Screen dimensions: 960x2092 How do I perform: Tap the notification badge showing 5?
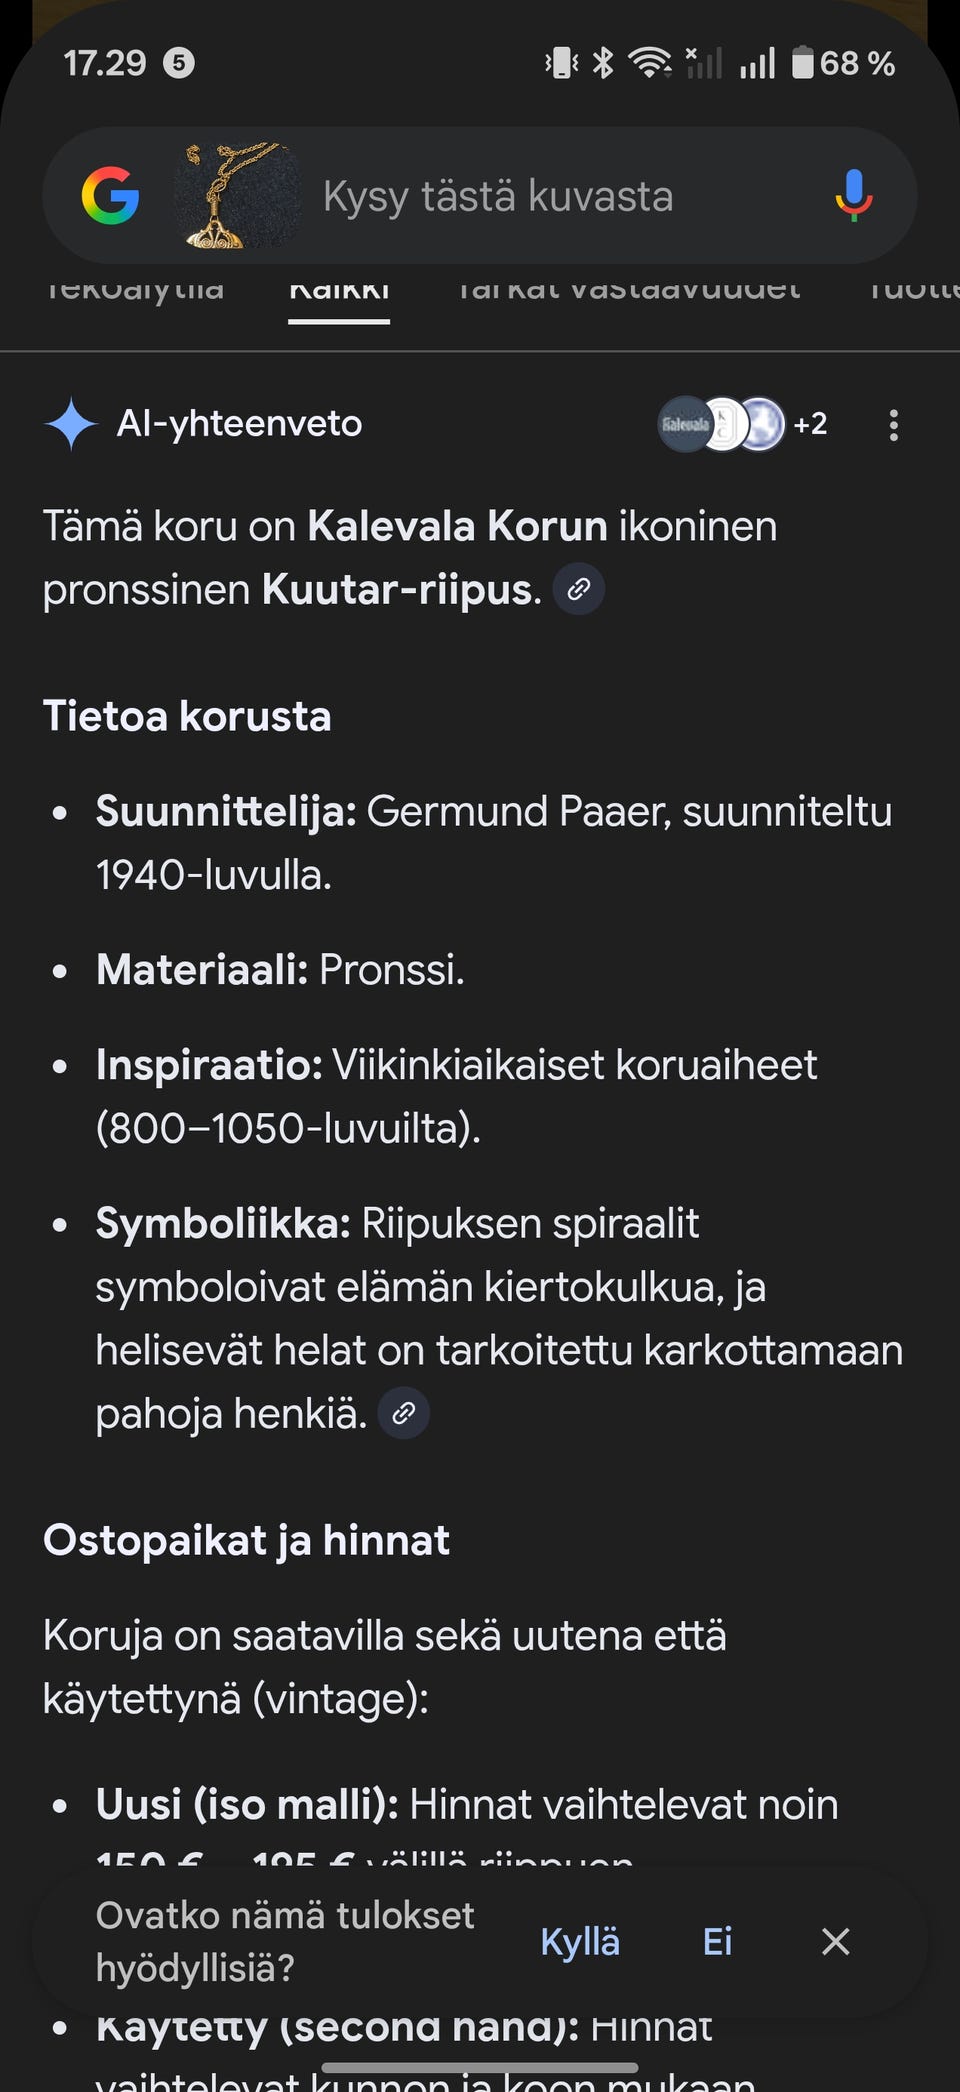[x=178, y=63]
